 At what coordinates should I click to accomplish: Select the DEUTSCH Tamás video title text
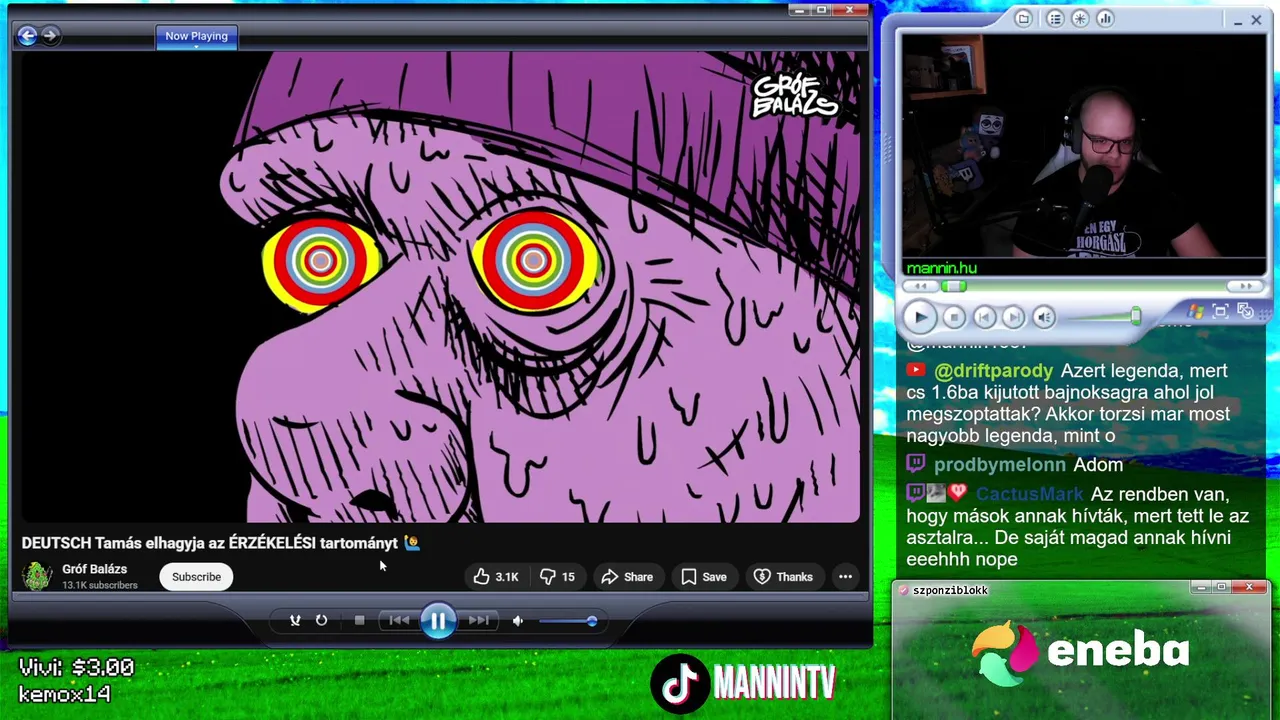[221, 543]
